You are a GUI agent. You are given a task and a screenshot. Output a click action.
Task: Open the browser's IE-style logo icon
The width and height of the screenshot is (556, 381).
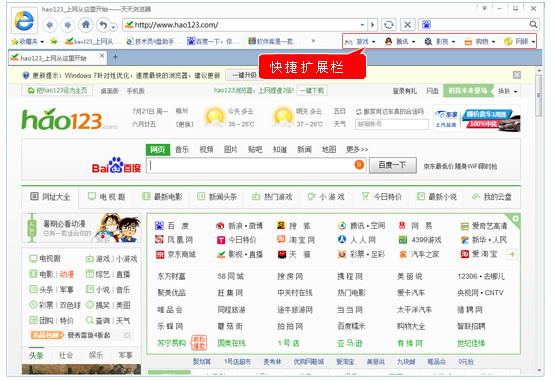coord(24,21)
